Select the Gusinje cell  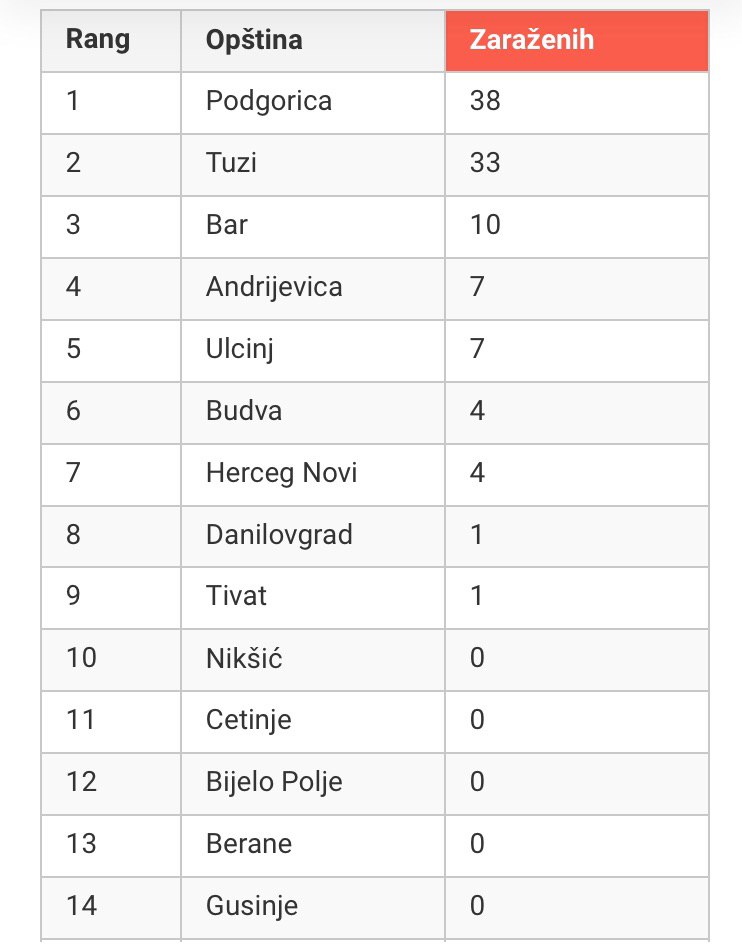coord(313,908)
